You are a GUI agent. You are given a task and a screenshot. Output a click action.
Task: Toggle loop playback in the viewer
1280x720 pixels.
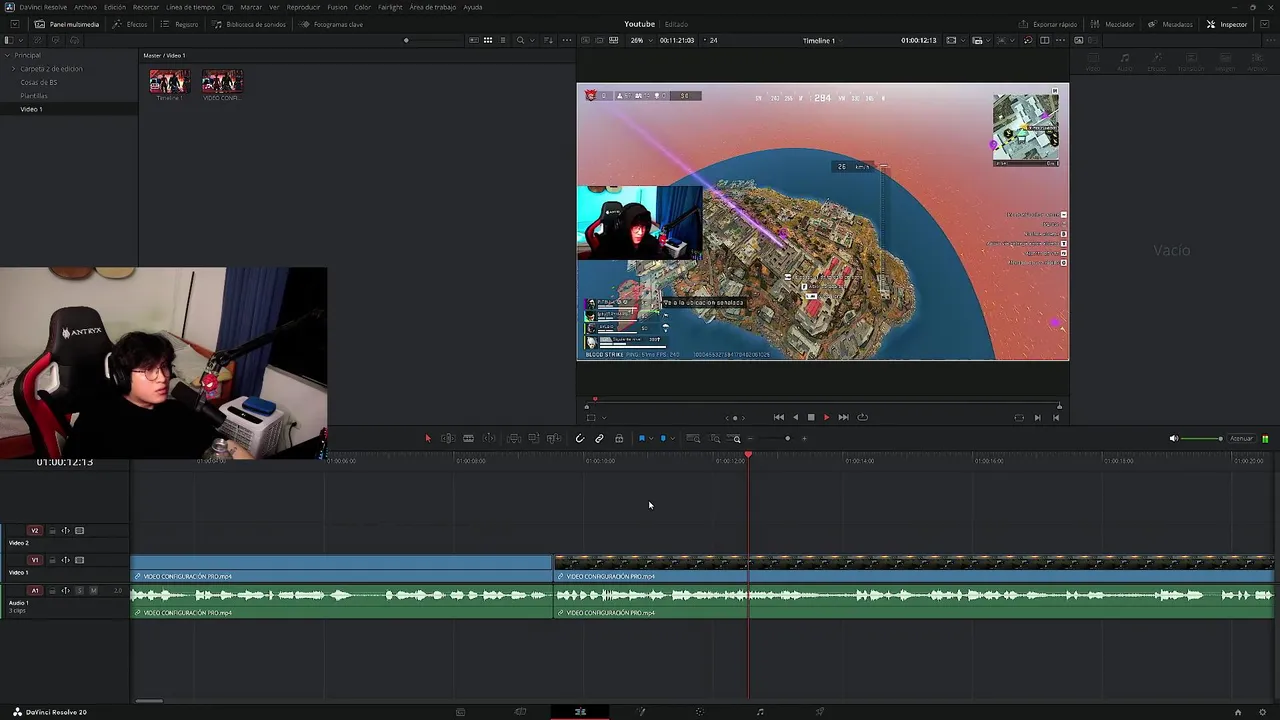[862, 417]
